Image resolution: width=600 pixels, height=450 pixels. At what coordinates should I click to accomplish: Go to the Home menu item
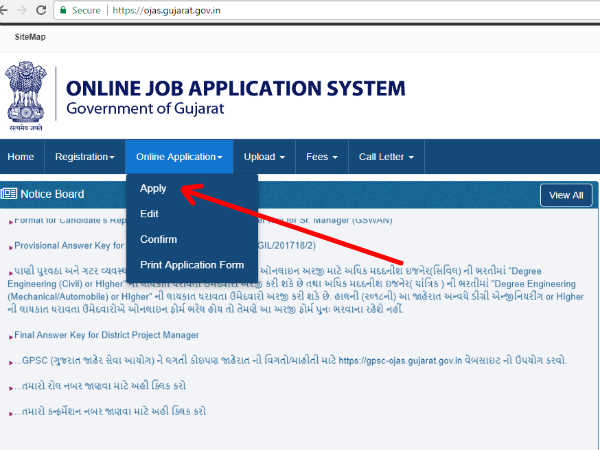tap(21, 157)
